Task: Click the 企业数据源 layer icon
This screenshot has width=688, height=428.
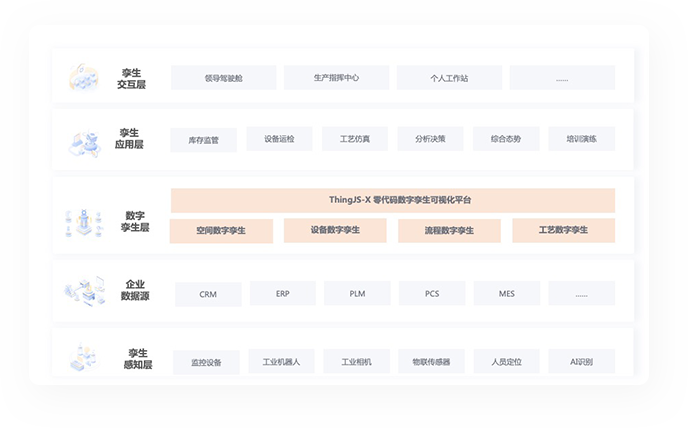Action: click(84, 292)
